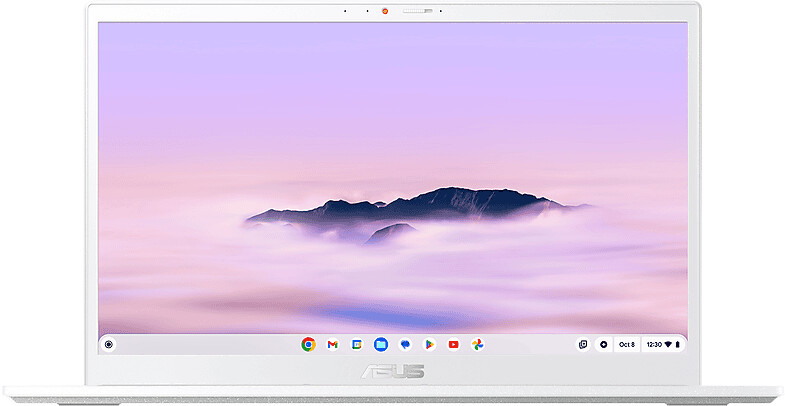
Task: Open the Files app
Action: pyautogui.click(x=381, y=344)
